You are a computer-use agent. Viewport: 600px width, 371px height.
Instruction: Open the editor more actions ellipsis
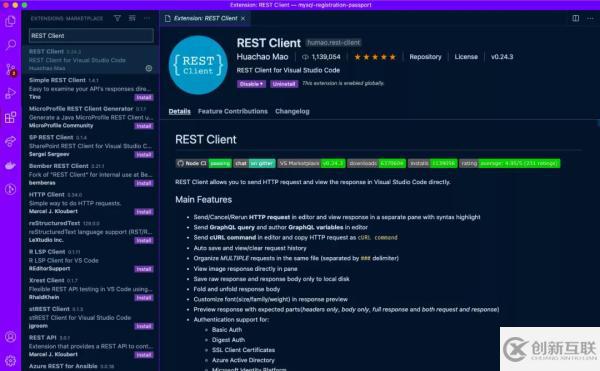click(590, 18)
